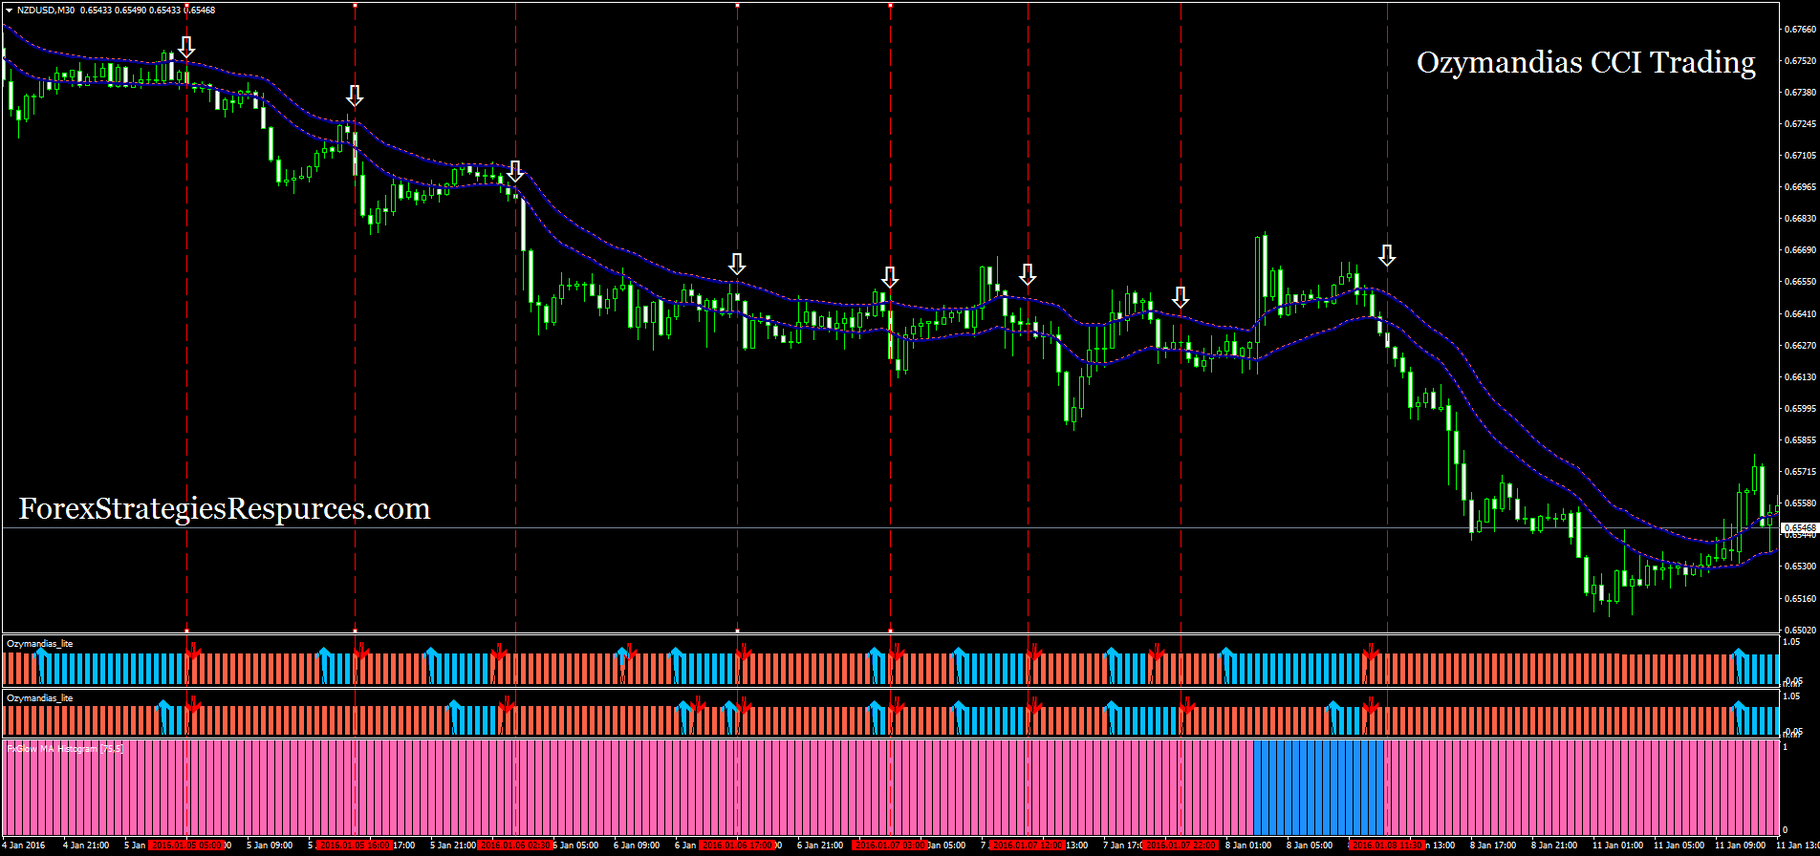The height and width of the screenshot is (856, 1820).
Task: Click the white sell arrow on the 2016.01.07 22:00 line
Action: pos(1181,297)
